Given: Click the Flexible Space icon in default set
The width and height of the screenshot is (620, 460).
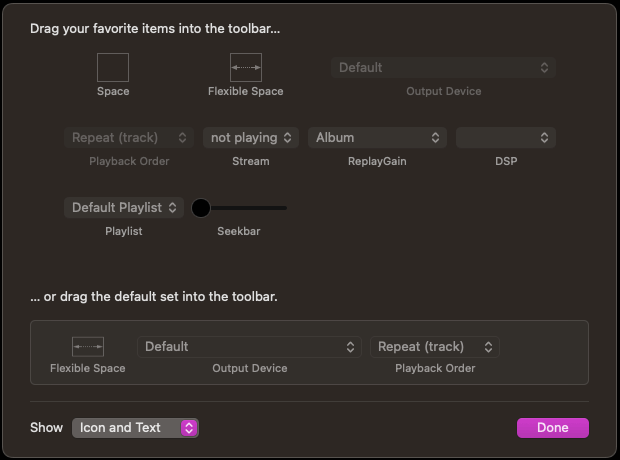Looking at the screenshot, I should (88, 347).
